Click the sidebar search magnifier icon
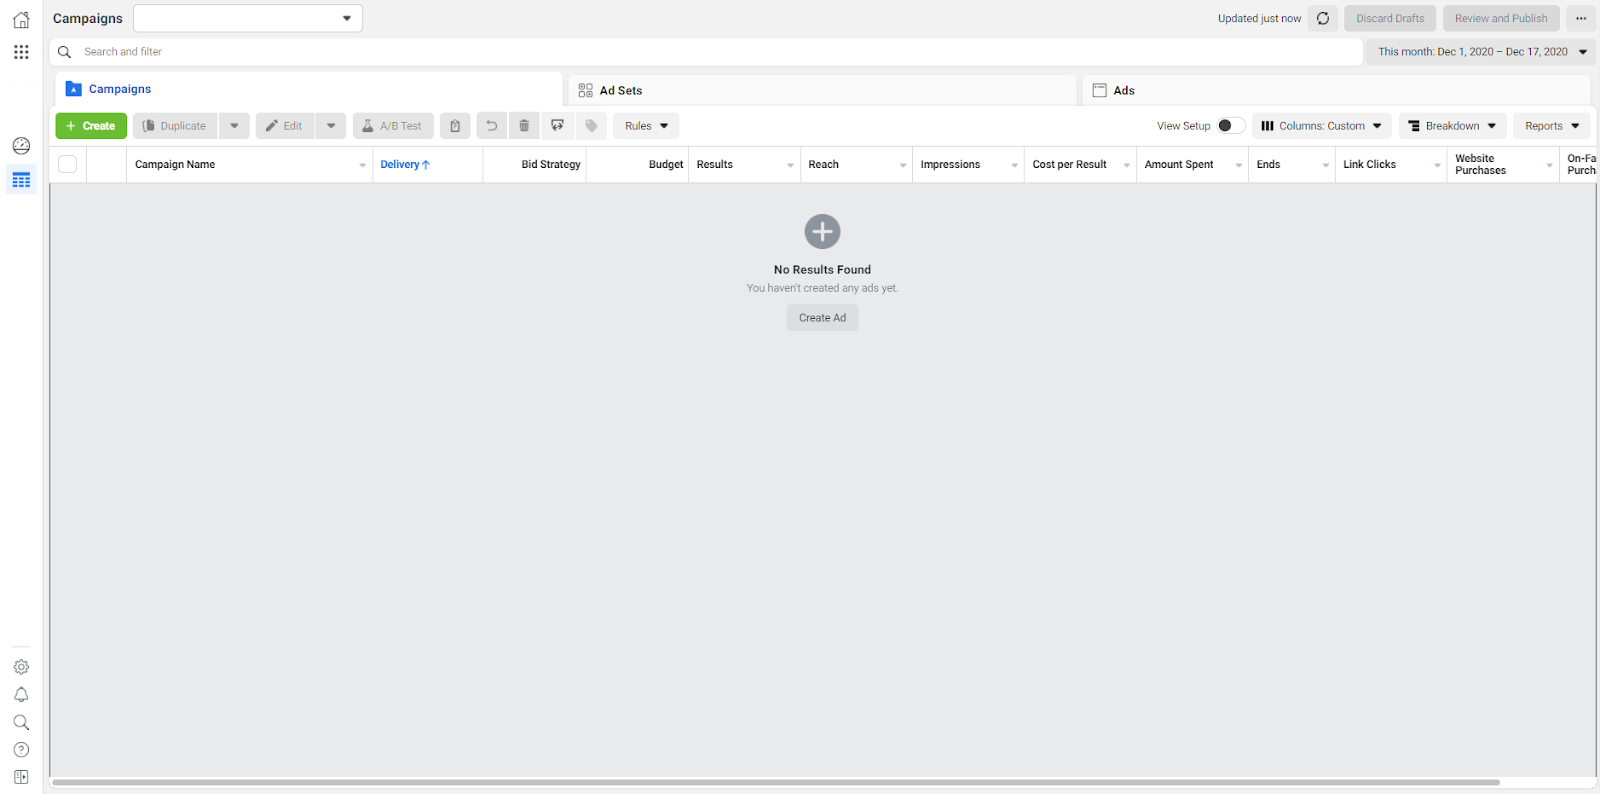 point(21,722)
